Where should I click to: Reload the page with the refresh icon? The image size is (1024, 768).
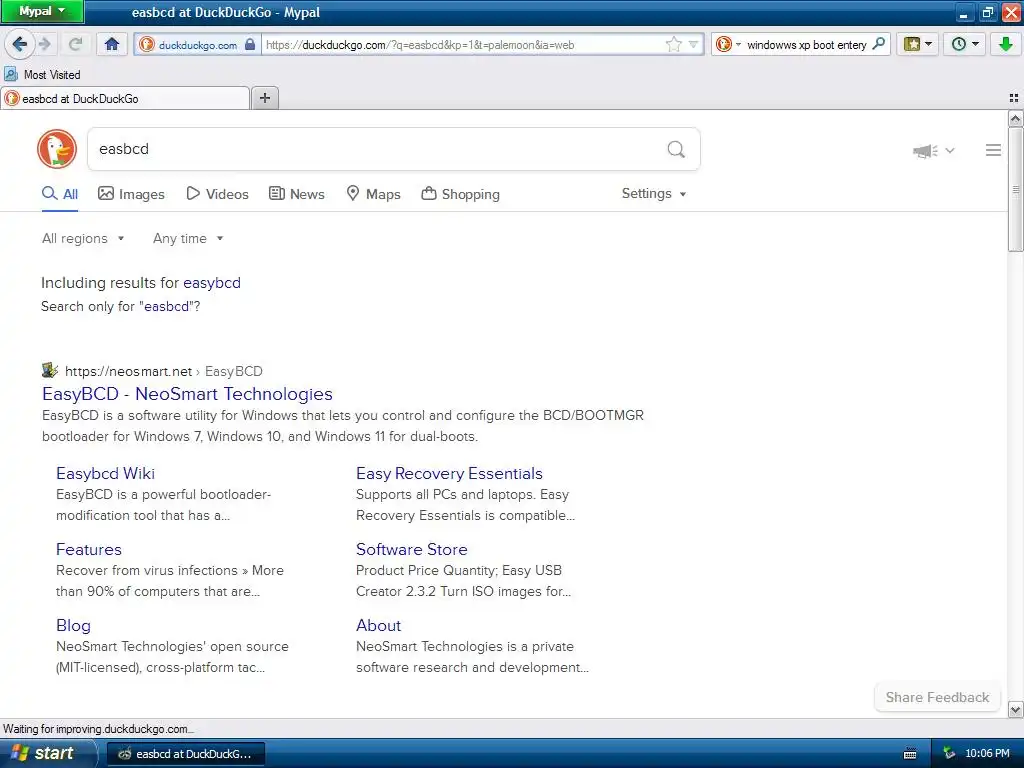click(75, 44)
